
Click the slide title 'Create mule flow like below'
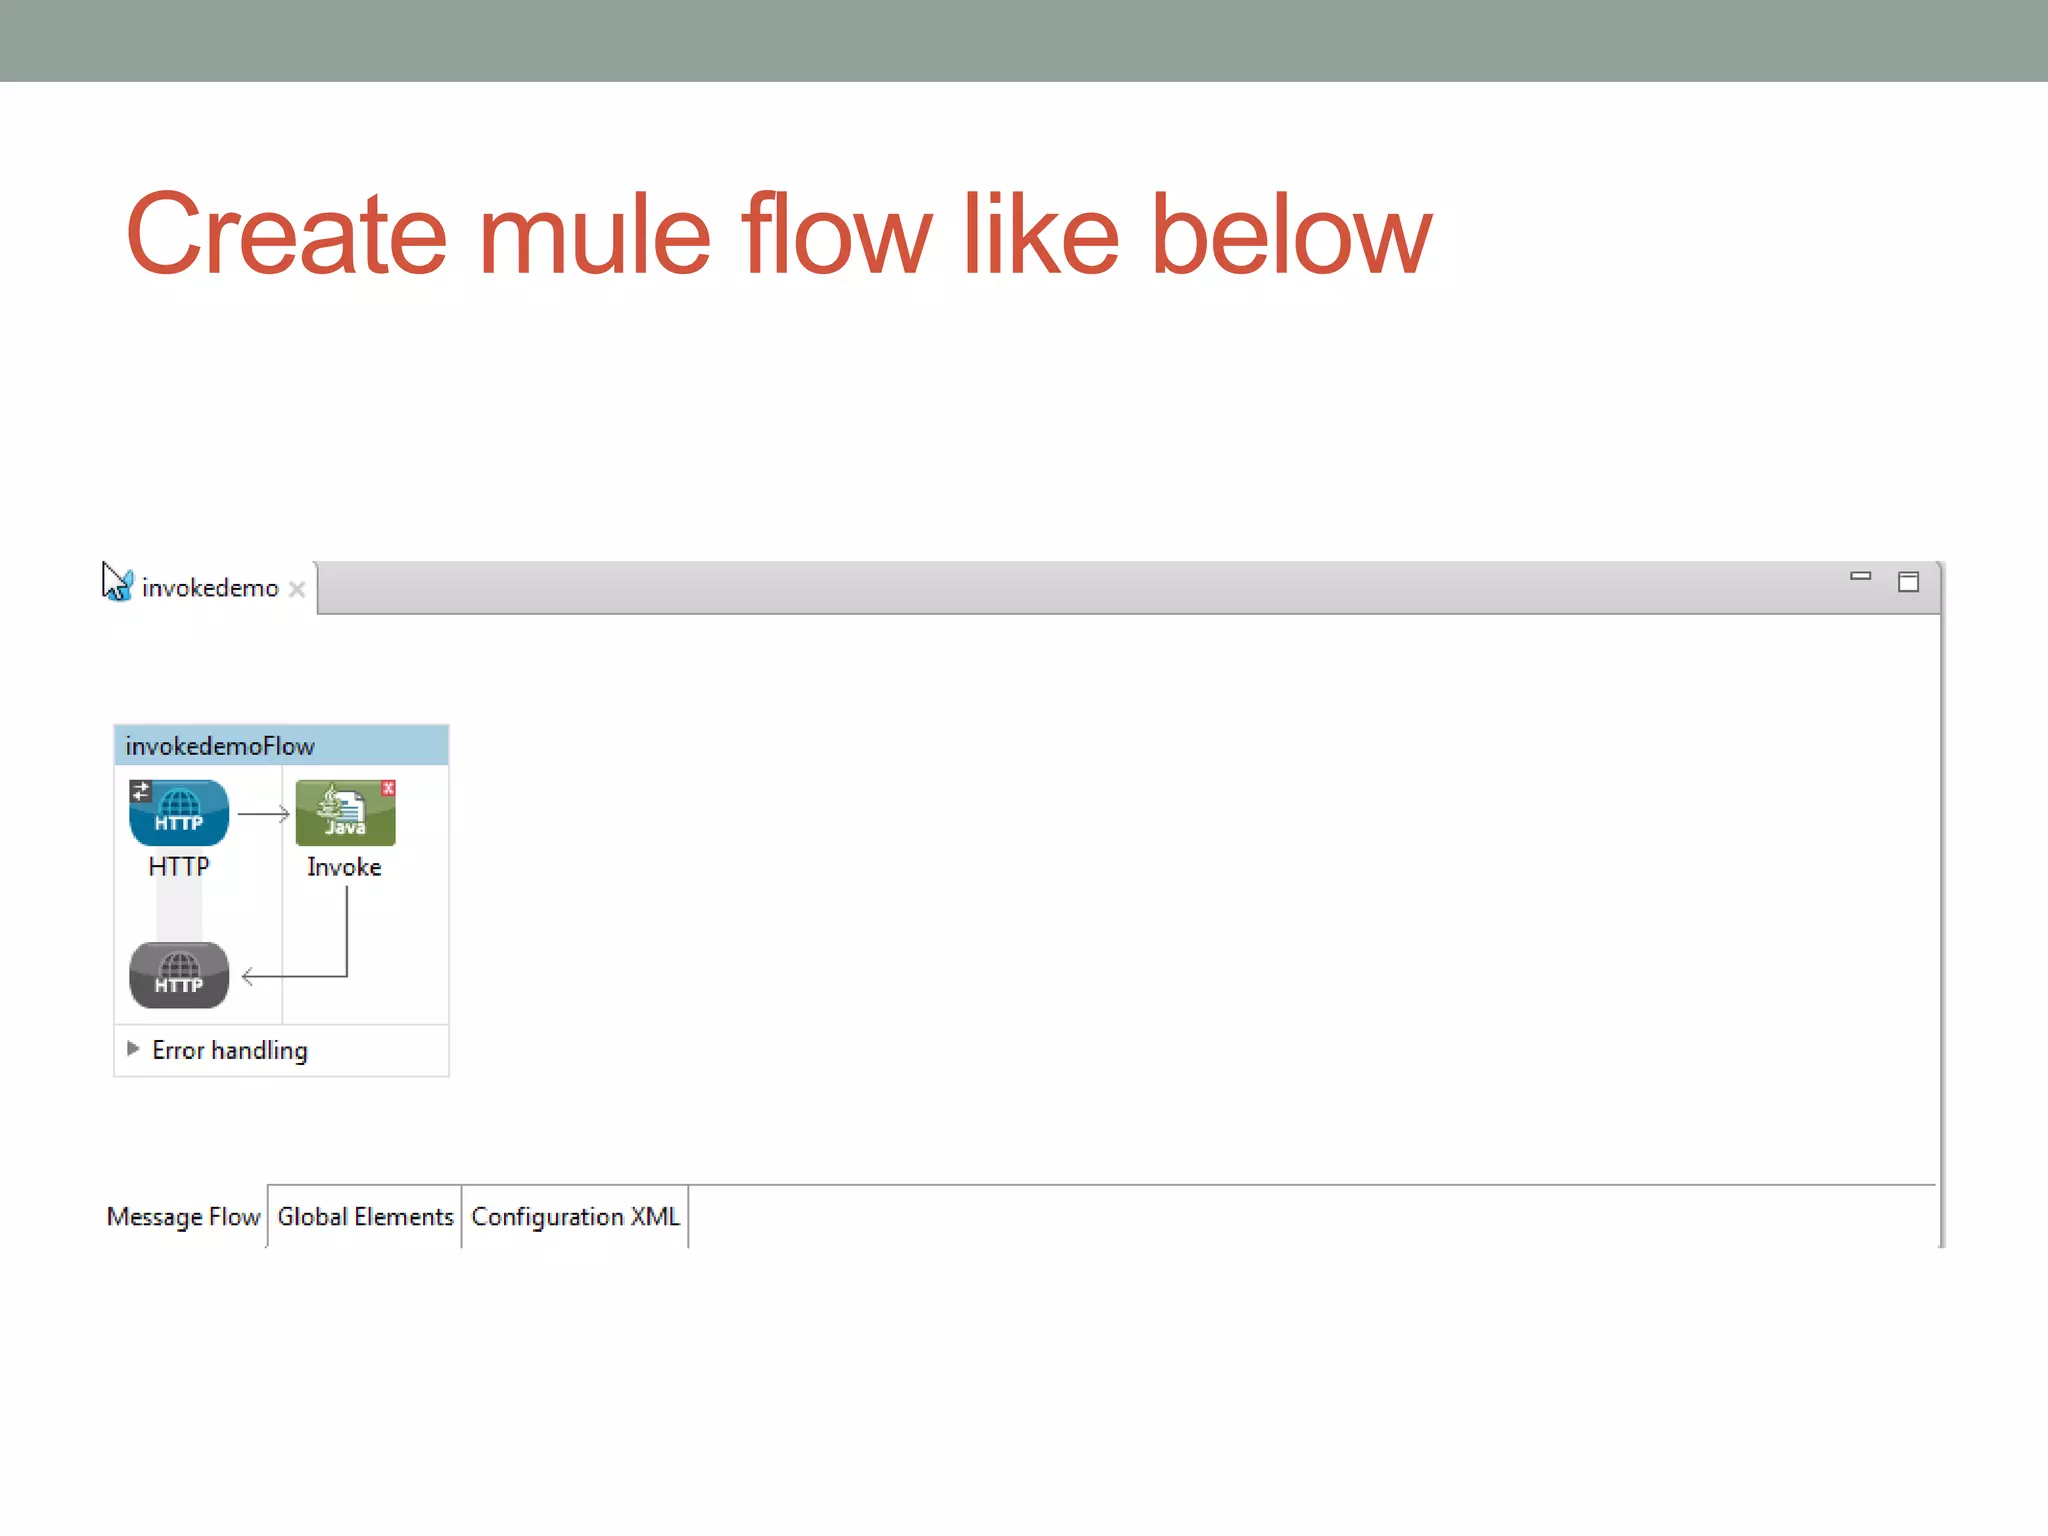778,235
